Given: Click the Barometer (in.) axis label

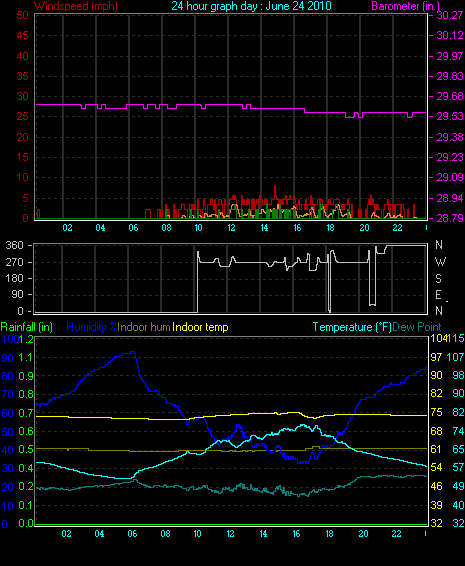Looking at the screenshot, I should pos(405,6).
